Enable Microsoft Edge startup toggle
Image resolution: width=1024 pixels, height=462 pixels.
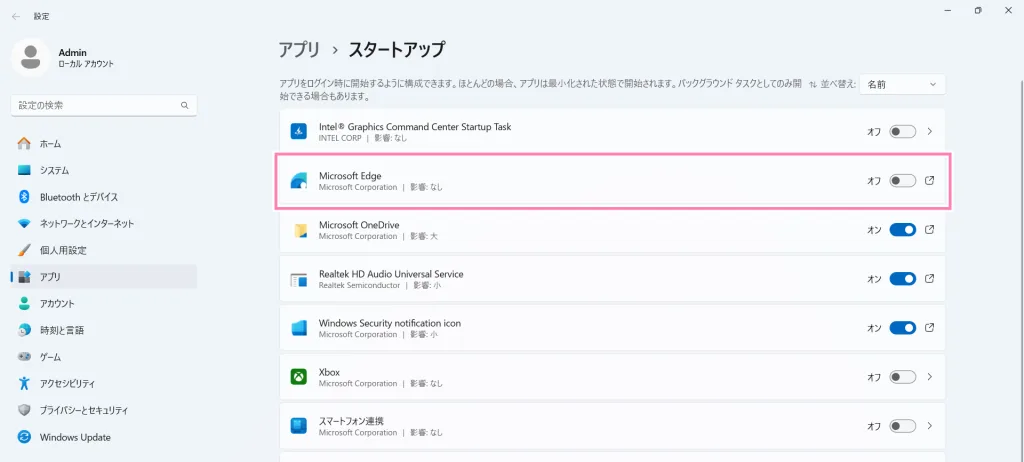[x=902, y=181]
